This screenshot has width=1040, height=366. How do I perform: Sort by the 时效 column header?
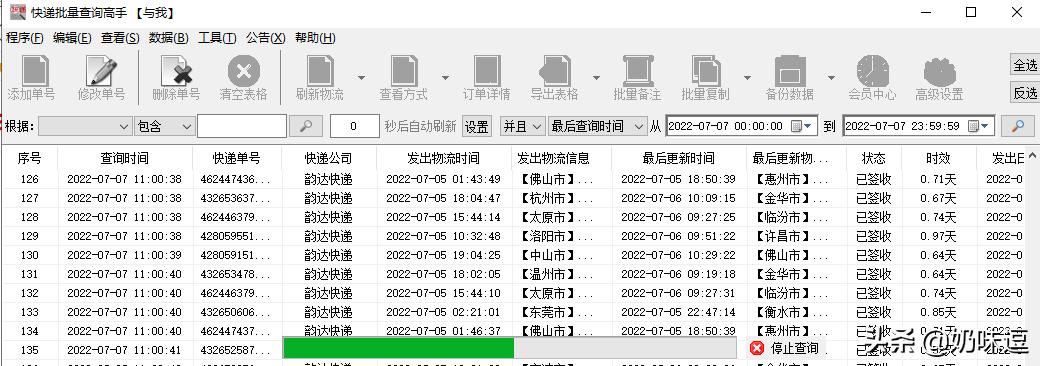[939, 158]
